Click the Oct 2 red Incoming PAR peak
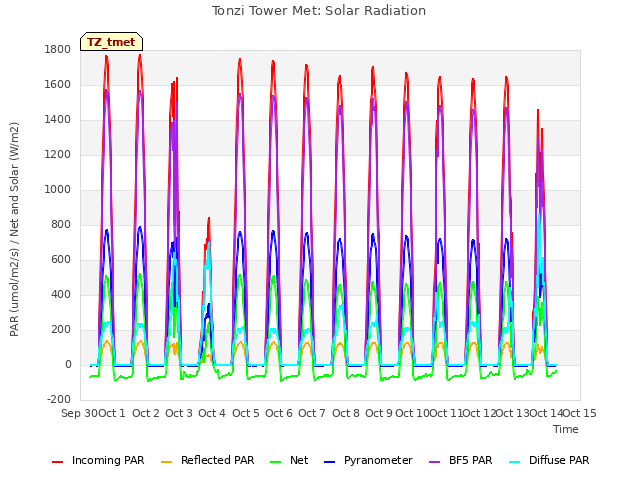The width and height of the screenshot is (640, 480). 140,57
